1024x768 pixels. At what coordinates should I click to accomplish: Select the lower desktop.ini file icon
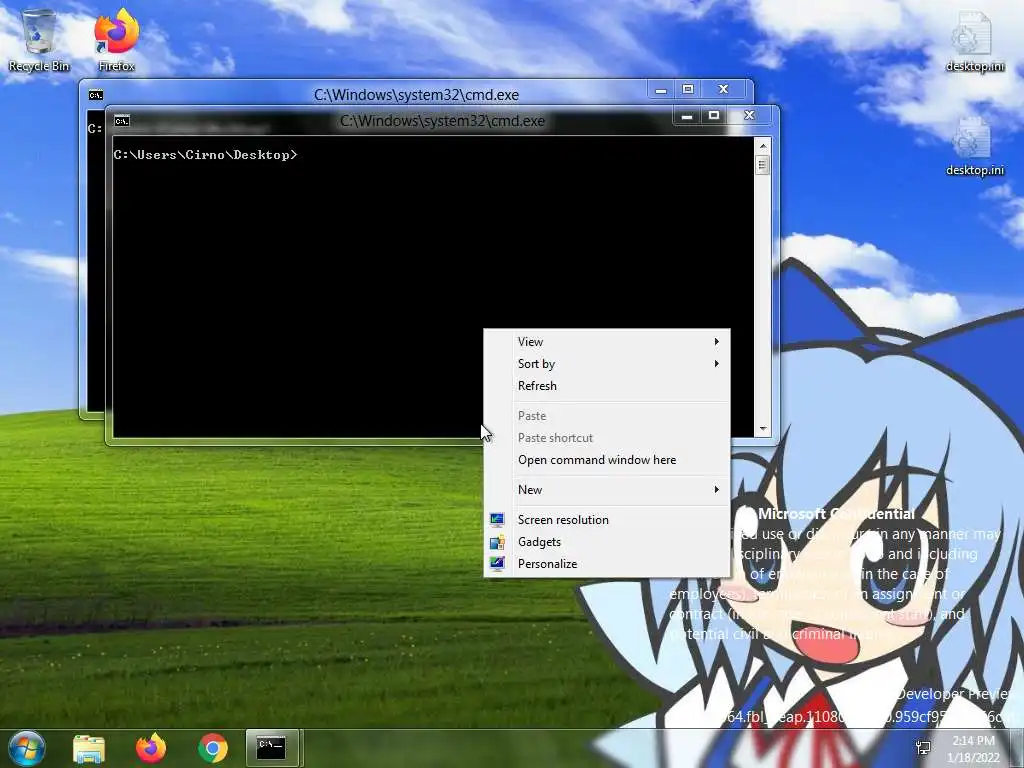[x=974, y=145]
